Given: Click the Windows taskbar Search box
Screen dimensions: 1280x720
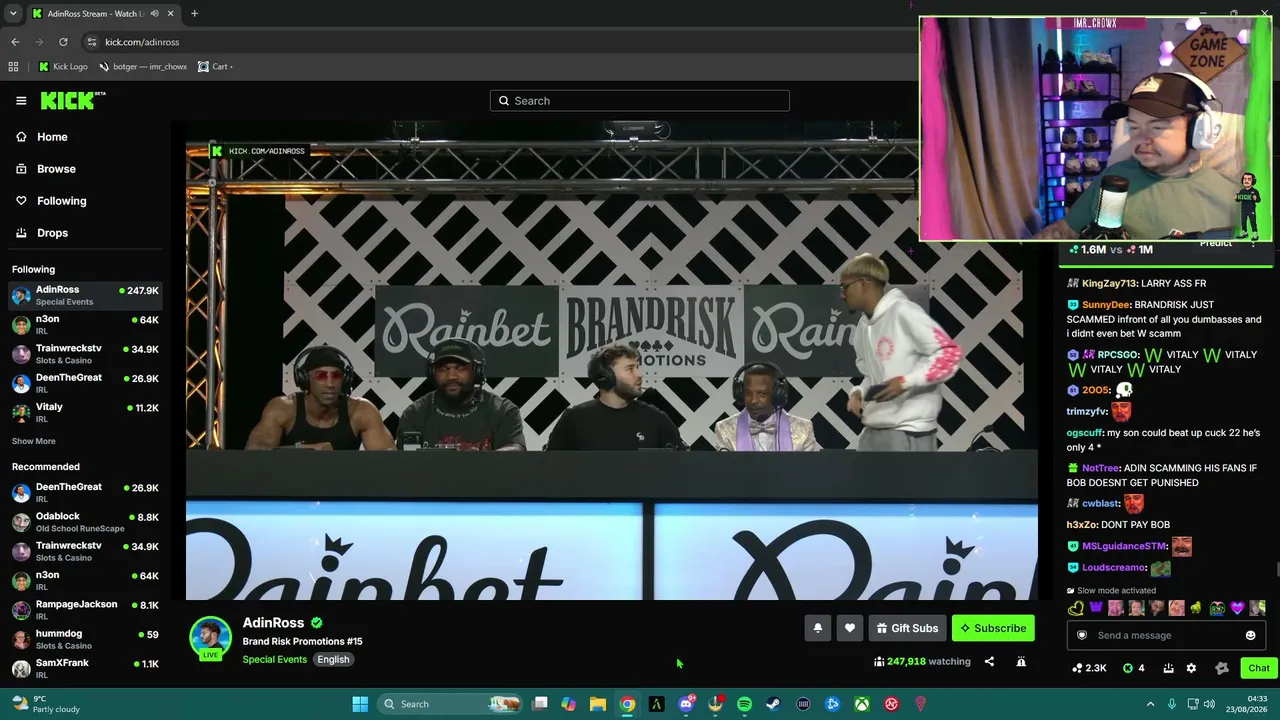Looking at the screenshot, I should tap(450, 704).
